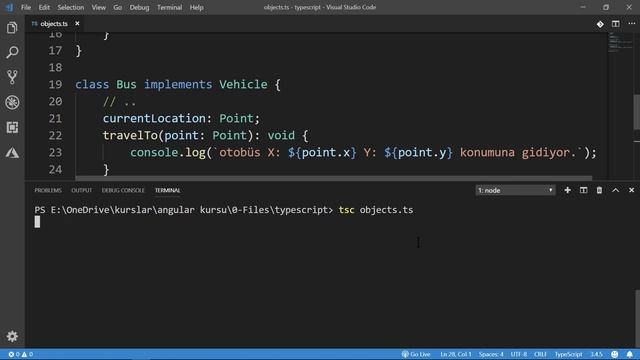The image size is (640, 360).
Task: Click the 'Ln 28, Col 1' cursor position
Action: 456,354
